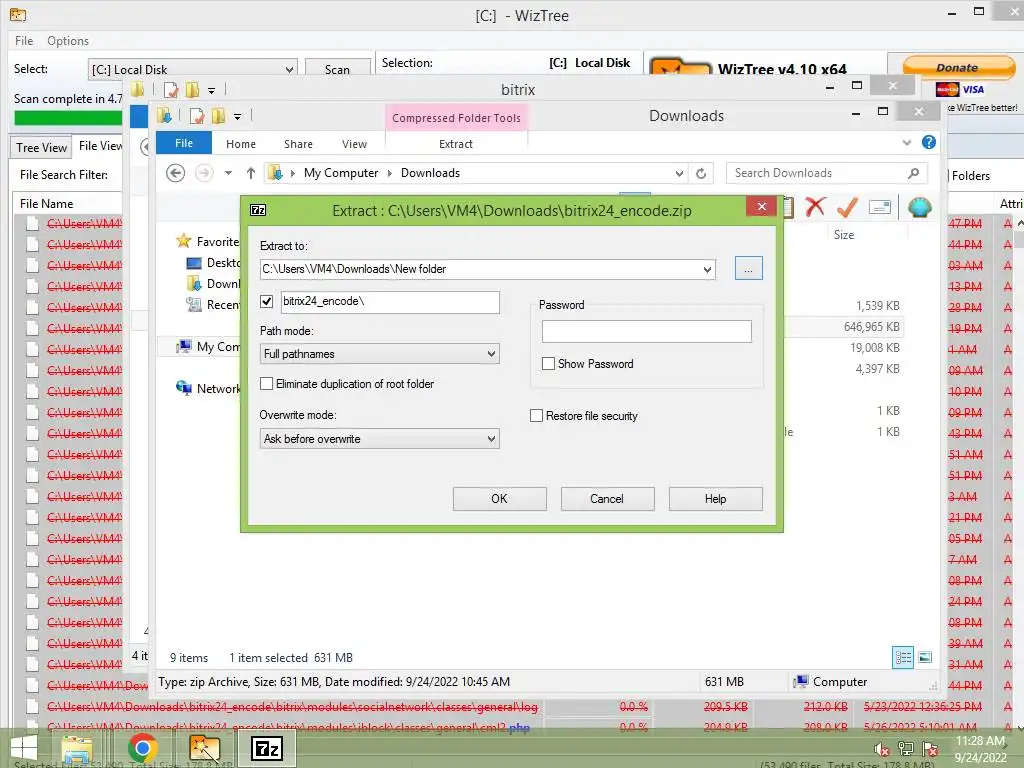The image size is (1024, 768).
Task: Click Downloads window quick-access folder icon
Action: pos(164,116)
